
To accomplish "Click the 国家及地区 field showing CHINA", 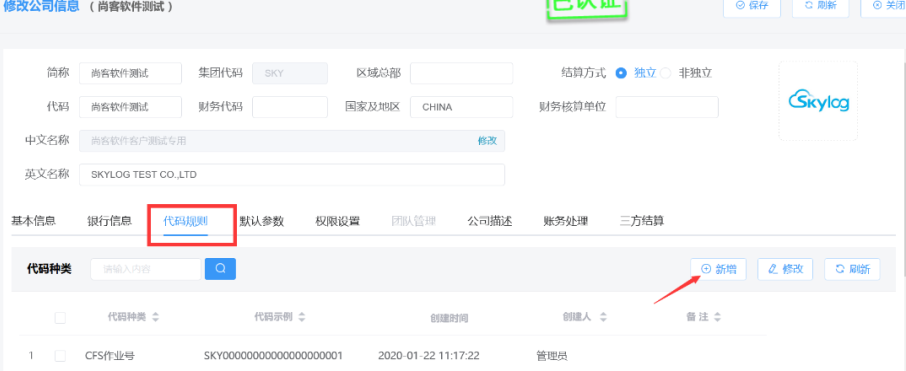I will 462,107.
